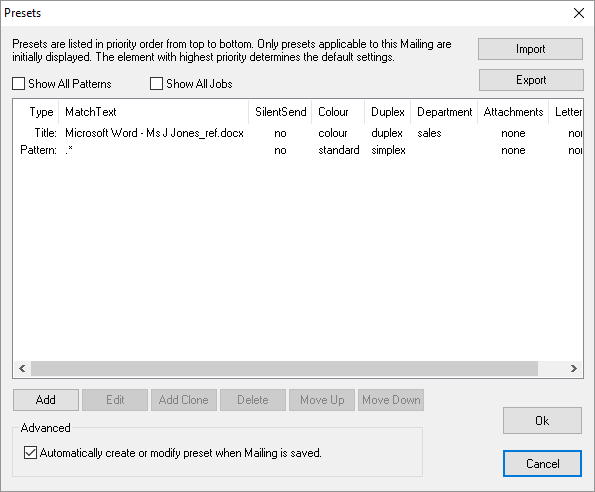Viewport: 595px width, 492px height.
Task: Click the Attachments column header
Action: click(513, 112)
